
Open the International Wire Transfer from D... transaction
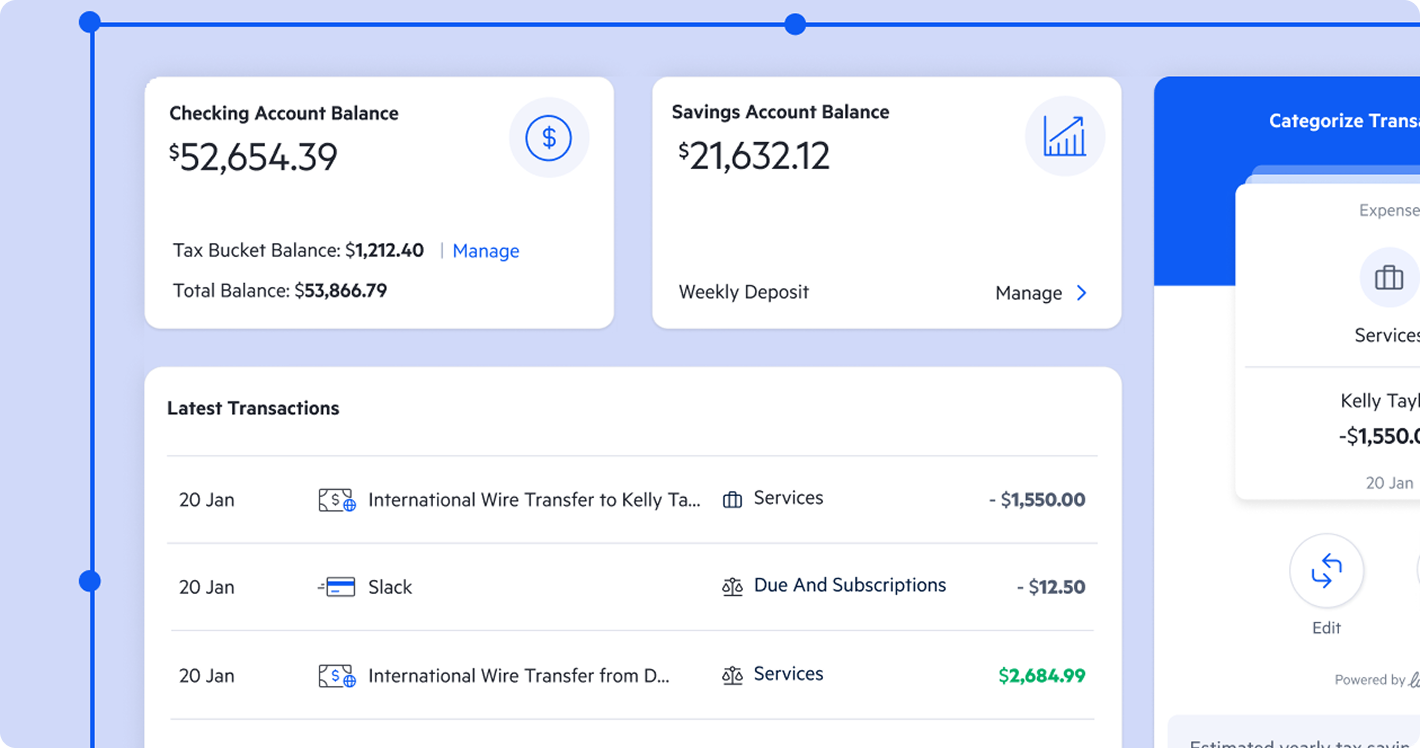519,676
